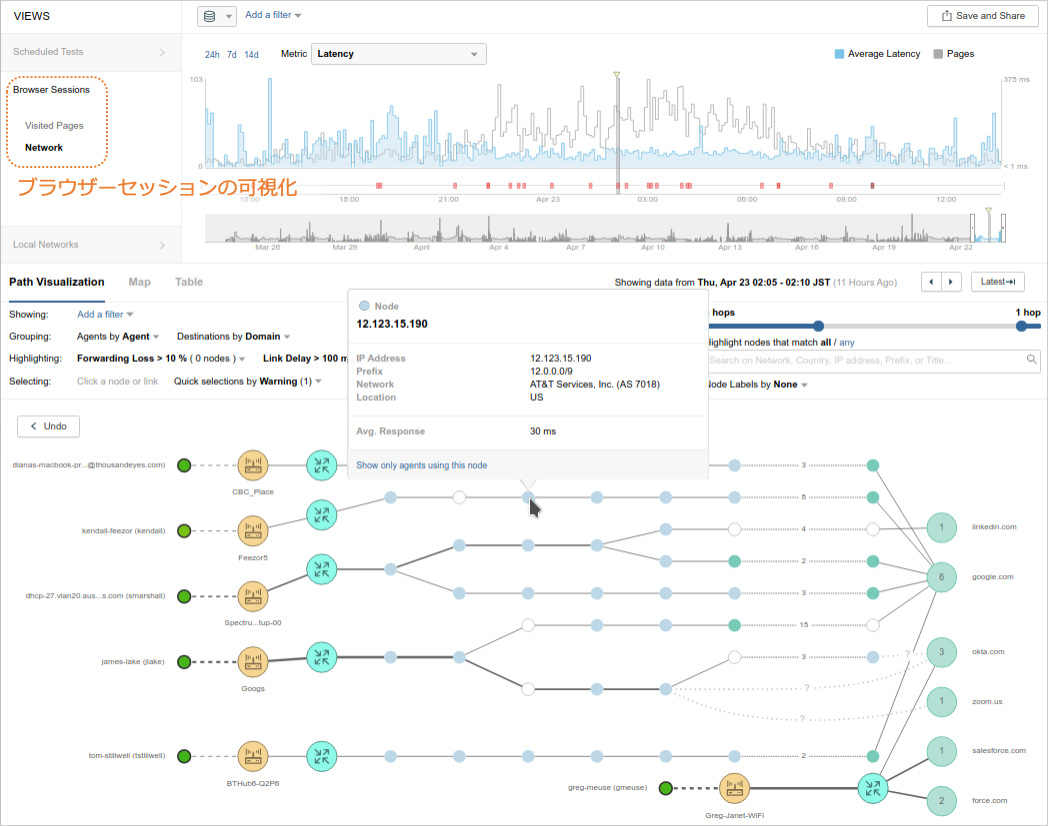
Task: Go to previous time interval arrow
Action: pos(930,282)
